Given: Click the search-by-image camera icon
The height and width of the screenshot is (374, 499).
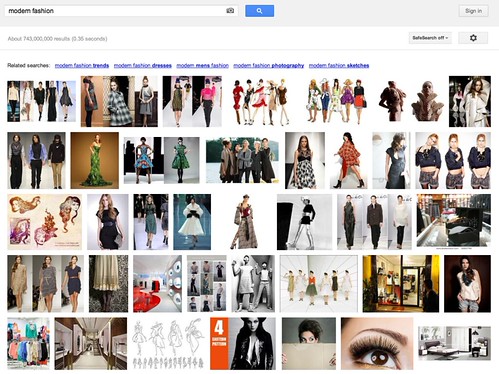Looking at the screenshot, I should pyautogui.click(x=230, y=11).
